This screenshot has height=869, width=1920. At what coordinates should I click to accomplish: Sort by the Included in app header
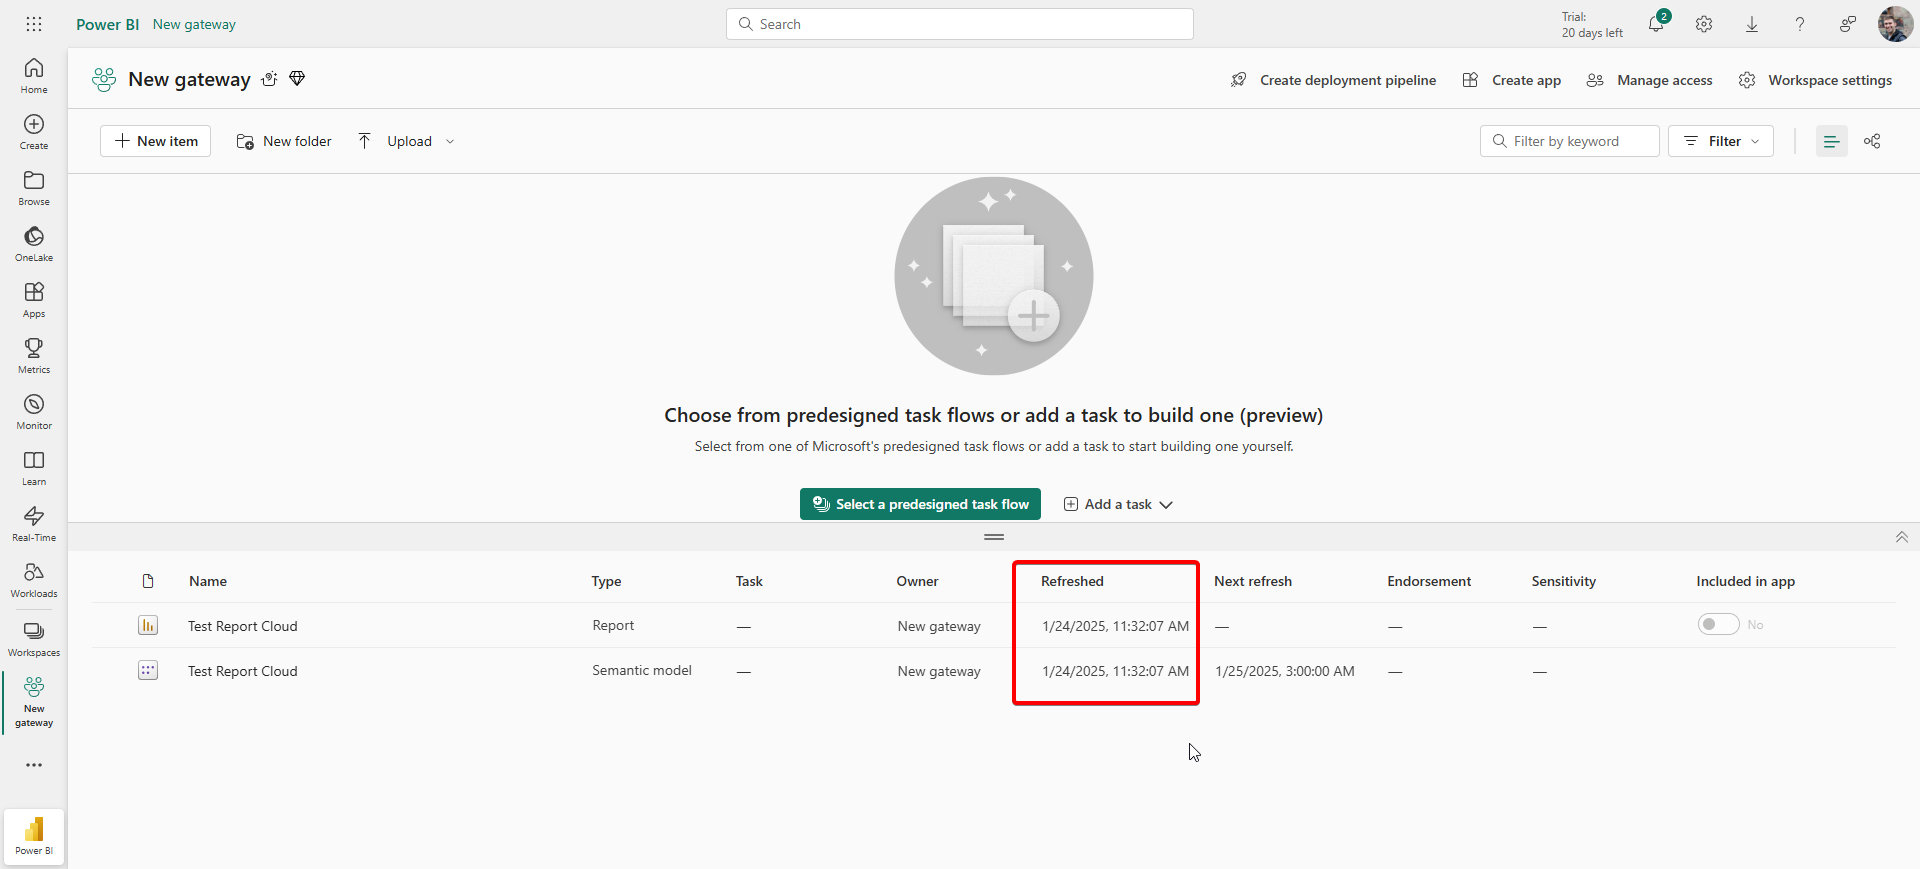click(x=1746, y=581)
